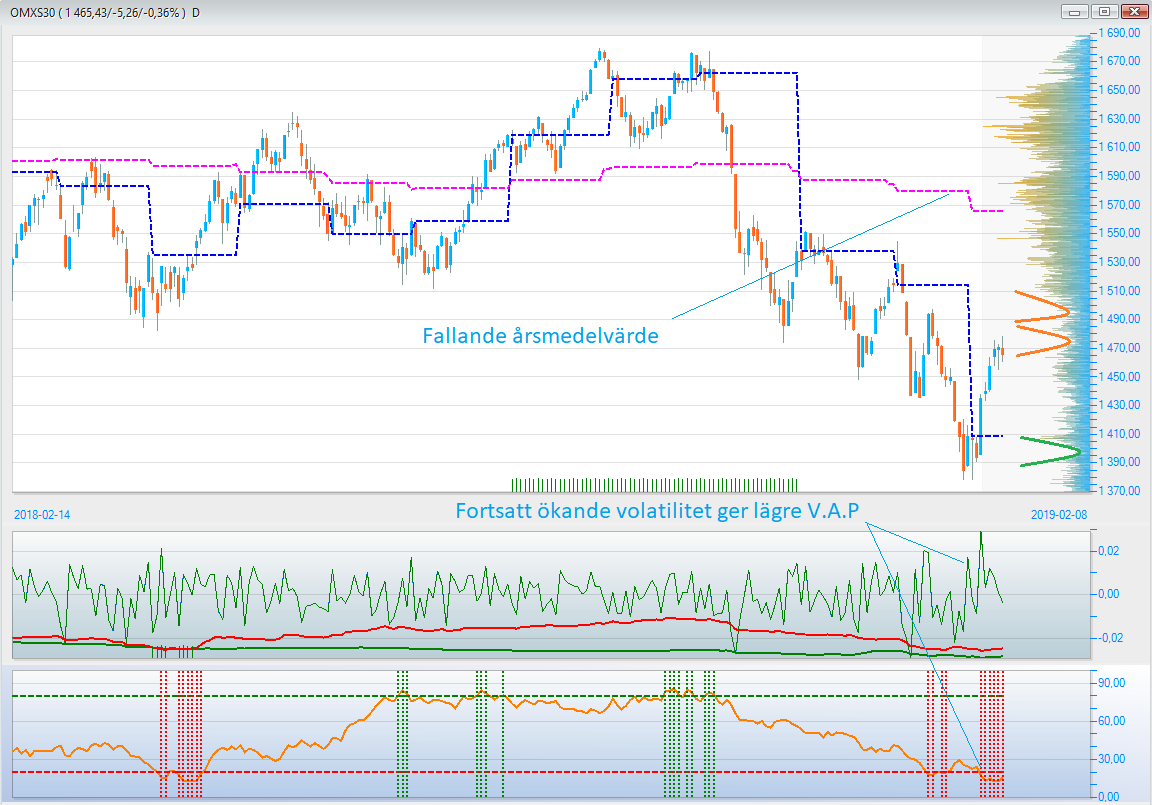Click the annotation "Fortsatt ökande volatilitet ger lägre V.A.P"
Image resolution: width=1152 pixels, height=805 pixels.
pyautogui.click(x=658, y=510)
